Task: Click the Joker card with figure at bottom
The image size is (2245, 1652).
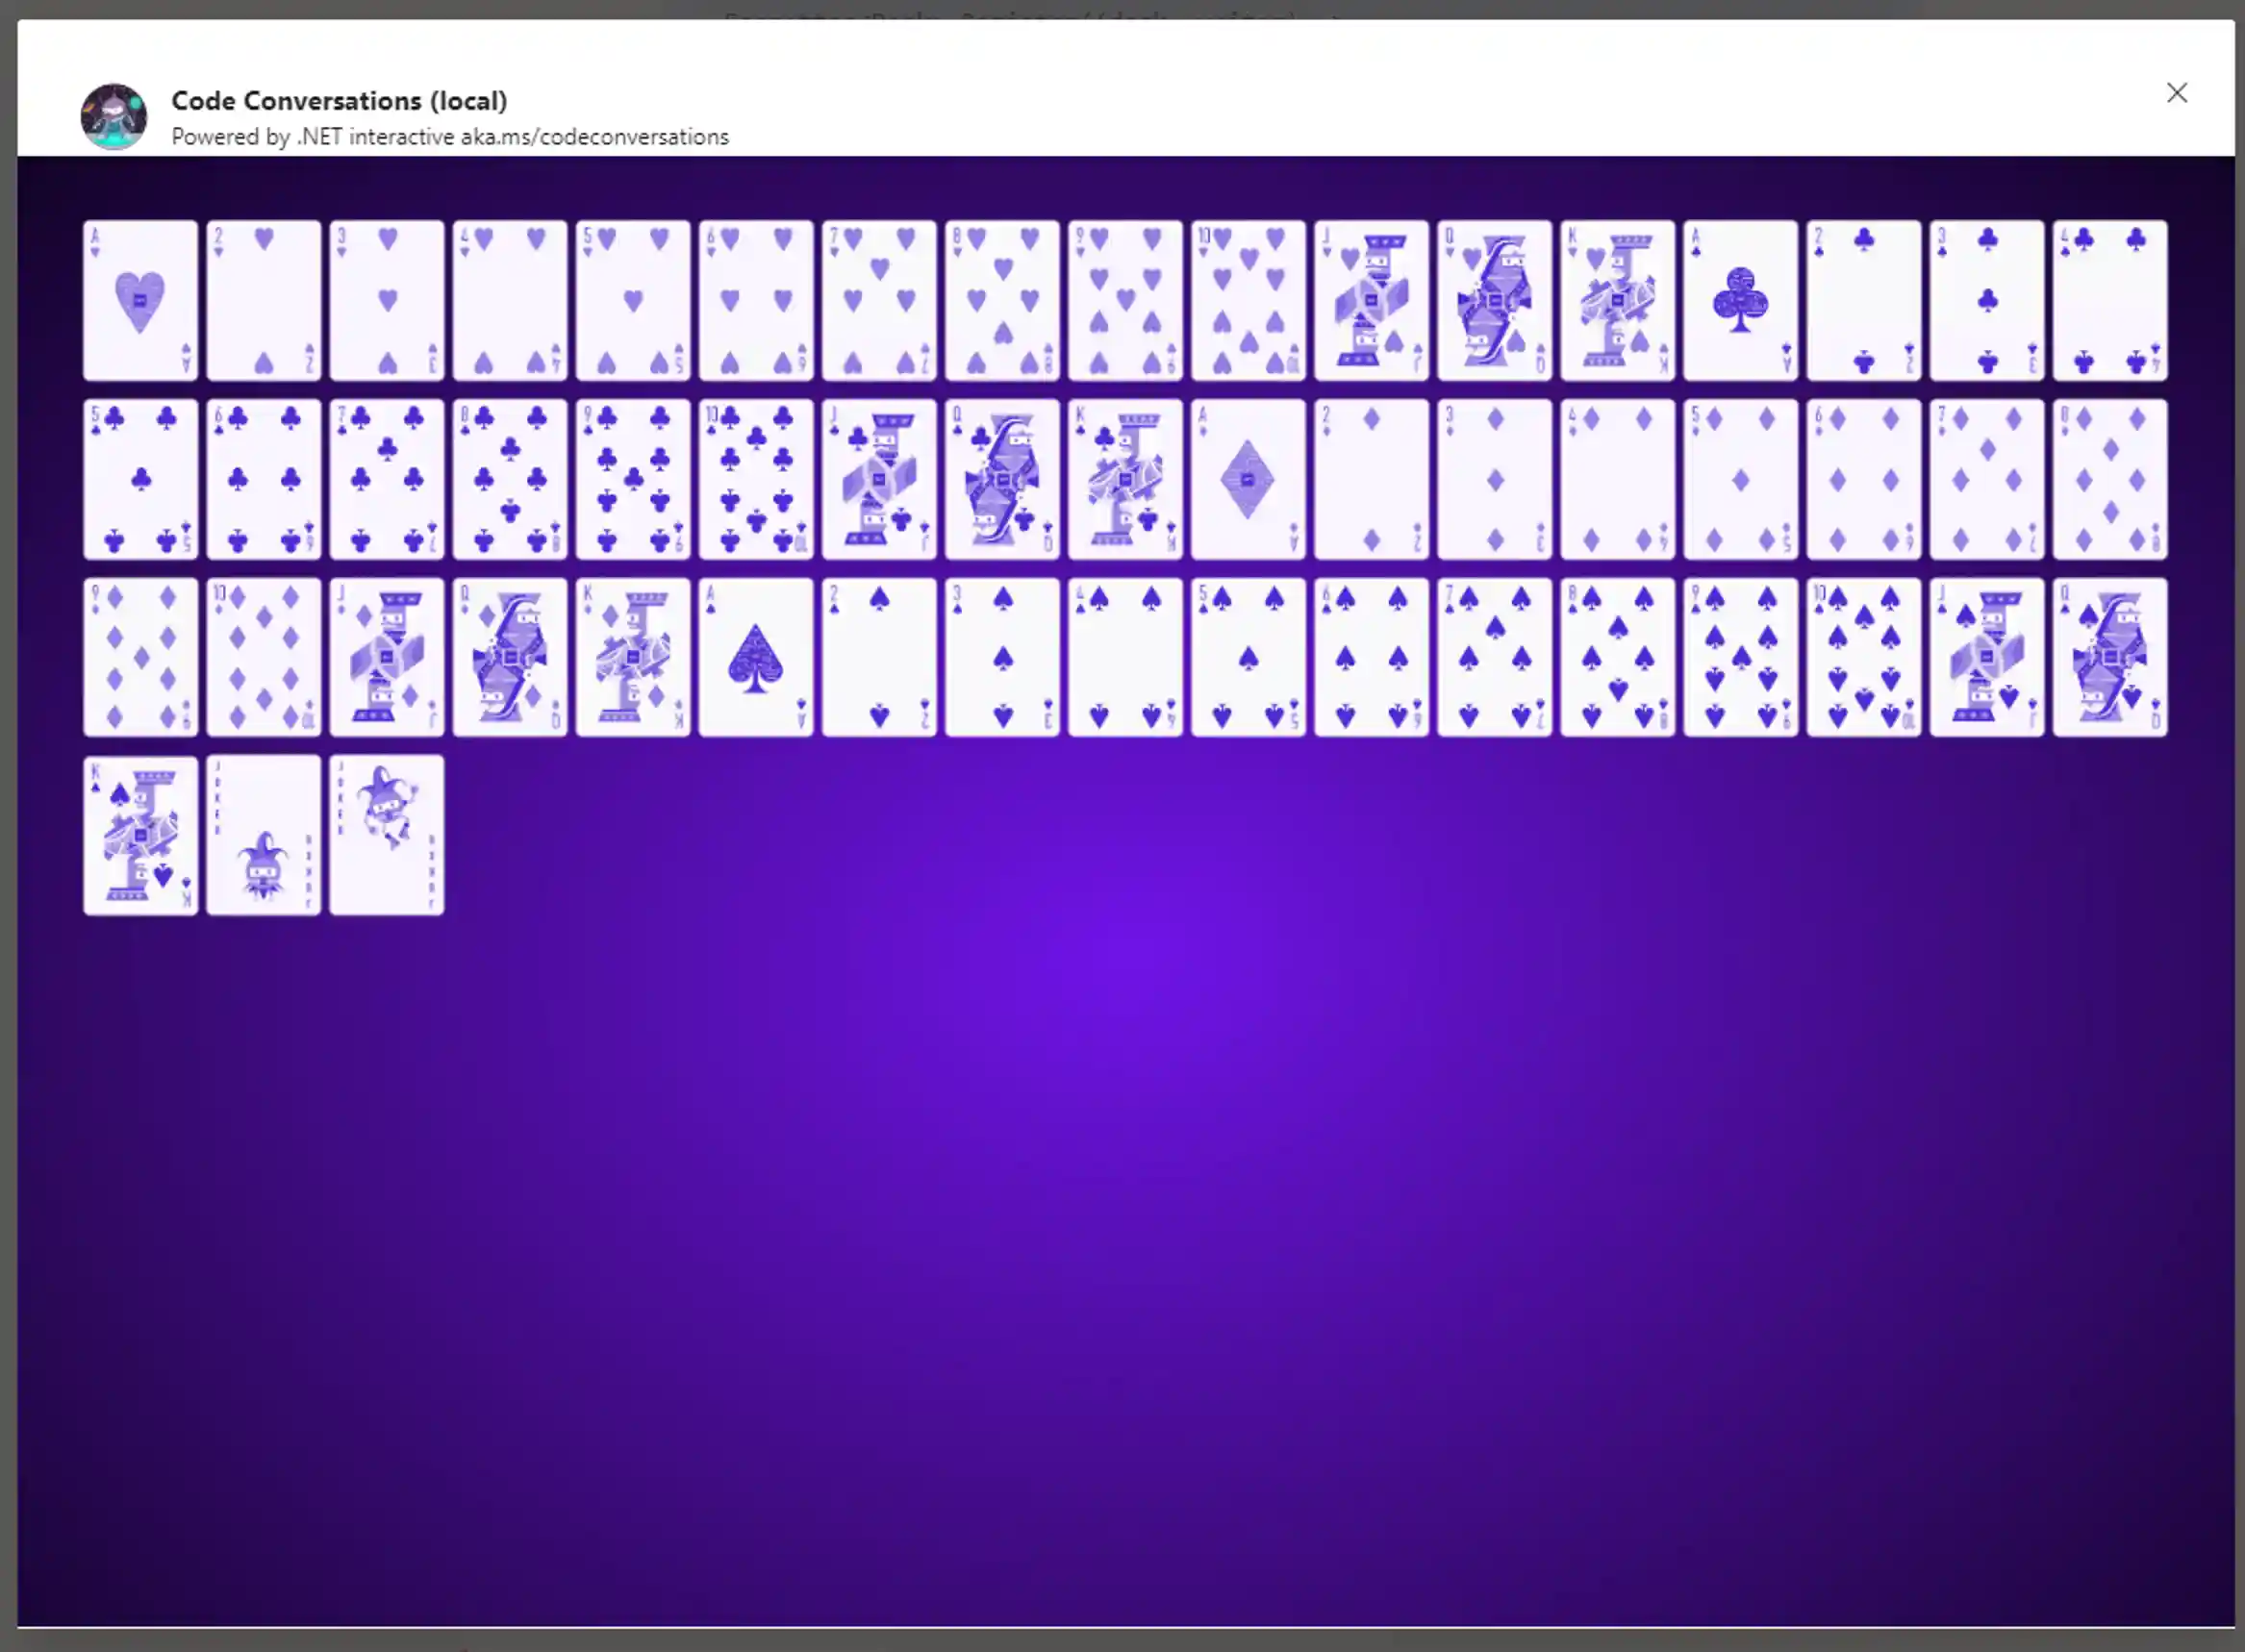Action: [263, 835]
